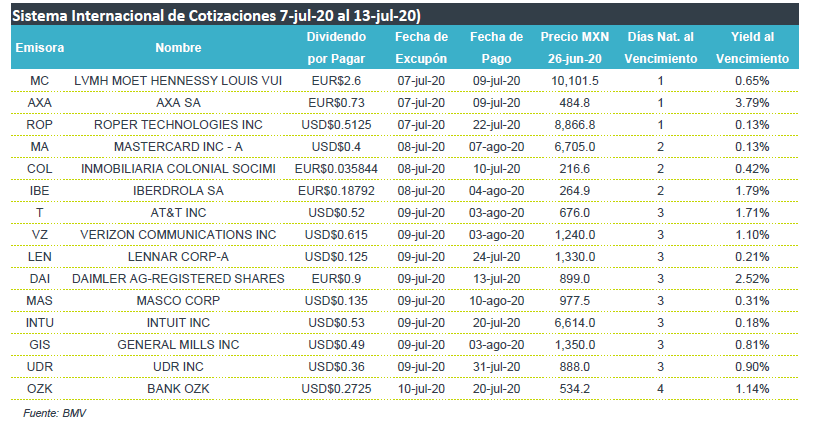The image size is (815, 425).
Task: Click the Emisora column header
Action: pos(40,48)
